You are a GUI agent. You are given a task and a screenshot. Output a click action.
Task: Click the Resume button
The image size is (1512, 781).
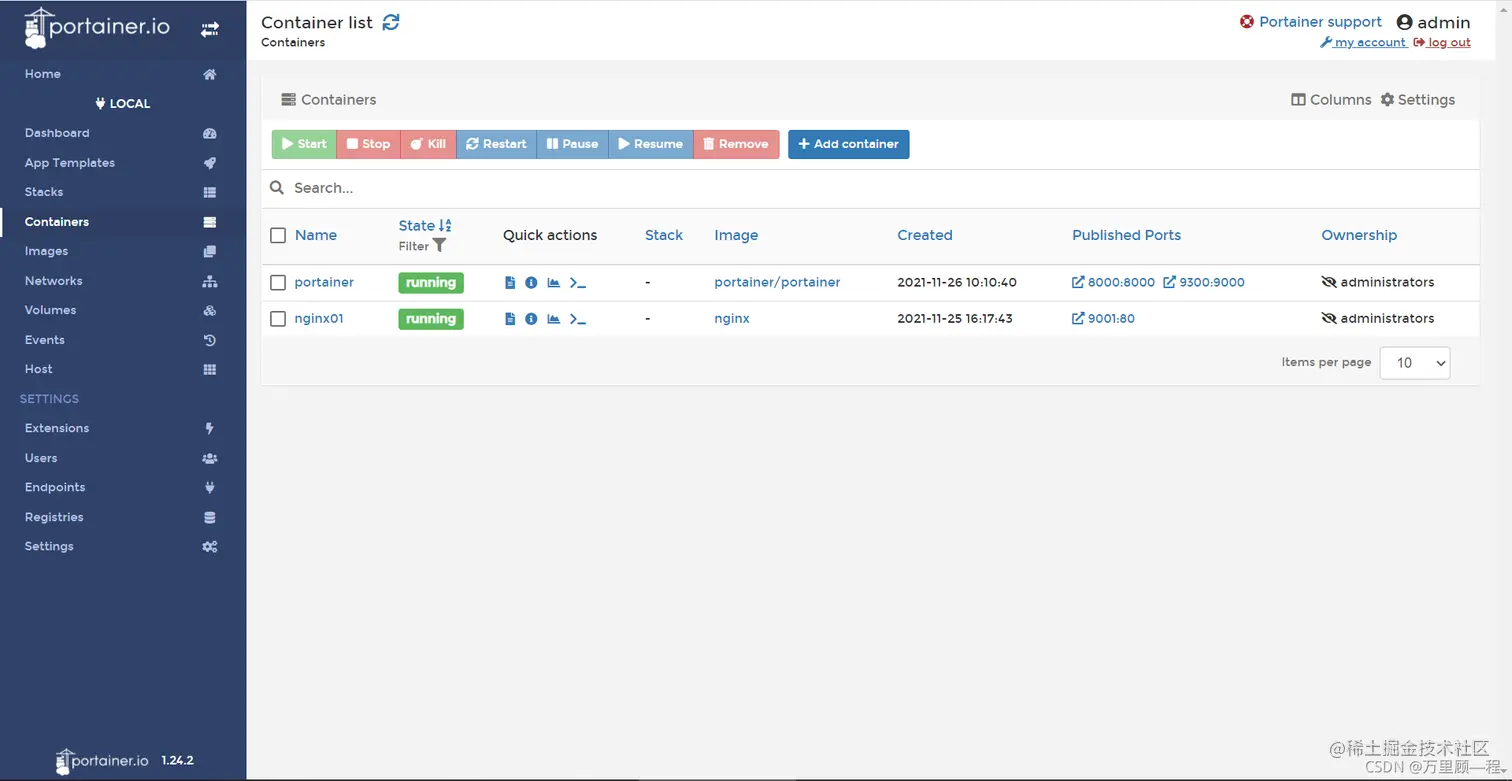pyautogui.click(x=651, y=144)
